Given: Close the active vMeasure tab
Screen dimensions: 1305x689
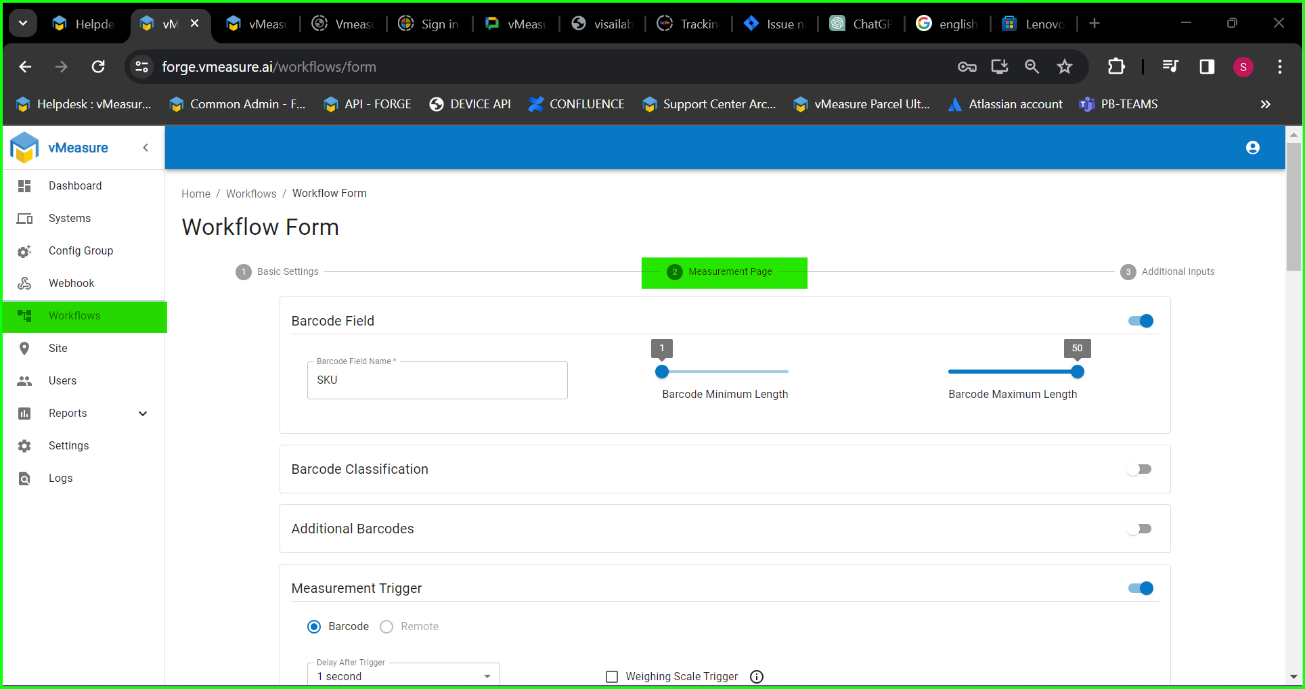Looking at the screenshot, I should (195, 24).
